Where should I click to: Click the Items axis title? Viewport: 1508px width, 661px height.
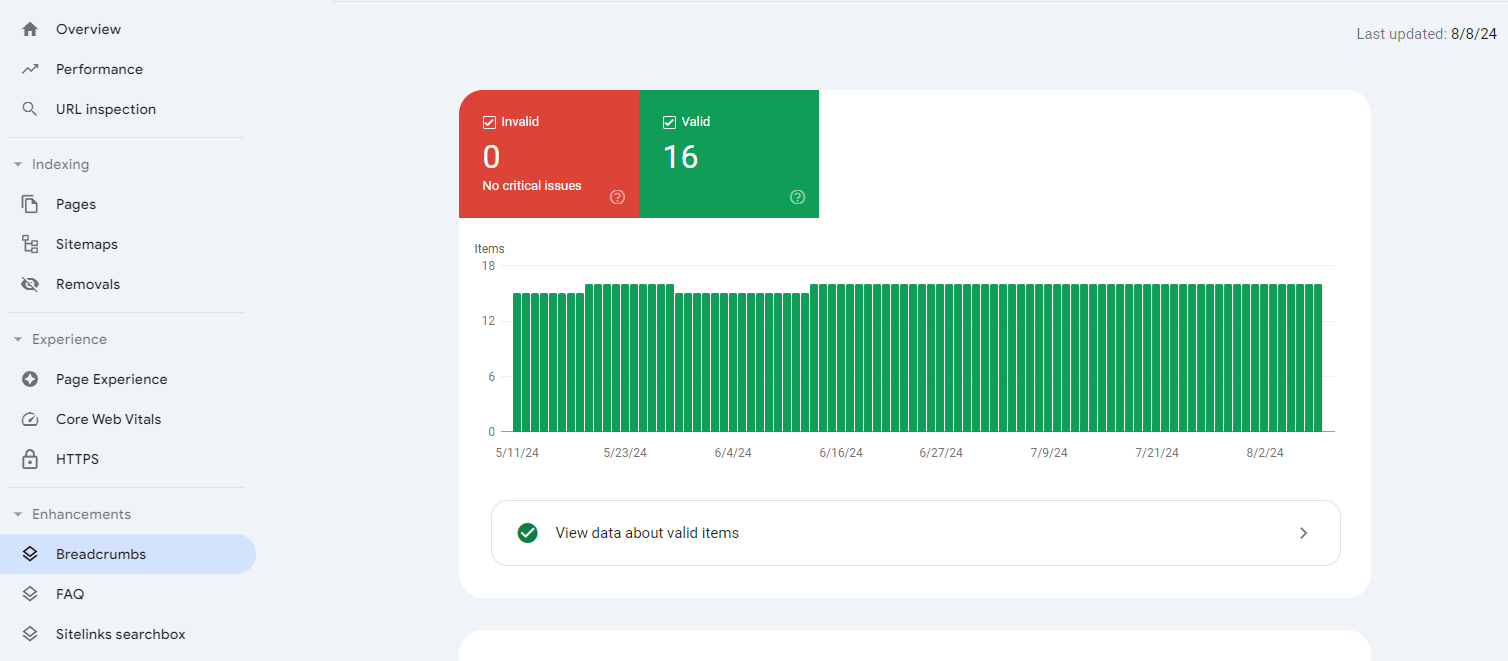(x=490, y=249)
